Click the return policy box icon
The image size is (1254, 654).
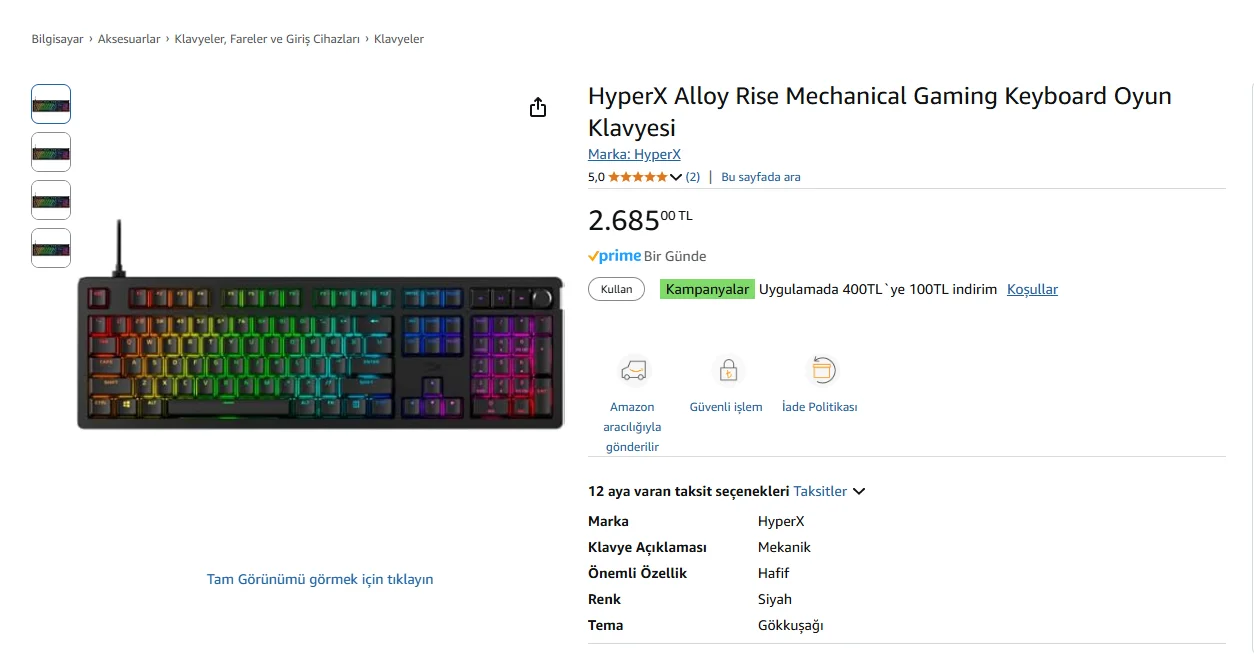pos(820,371)
